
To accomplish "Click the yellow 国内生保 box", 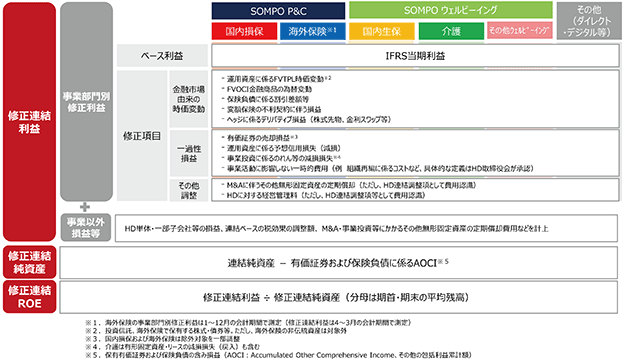I will tap(381, 31).
